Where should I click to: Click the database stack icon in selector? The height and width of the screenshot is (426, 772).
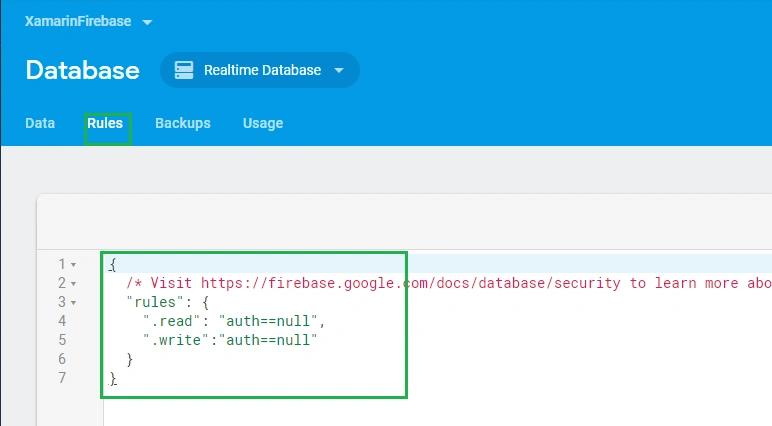point(184,70)
